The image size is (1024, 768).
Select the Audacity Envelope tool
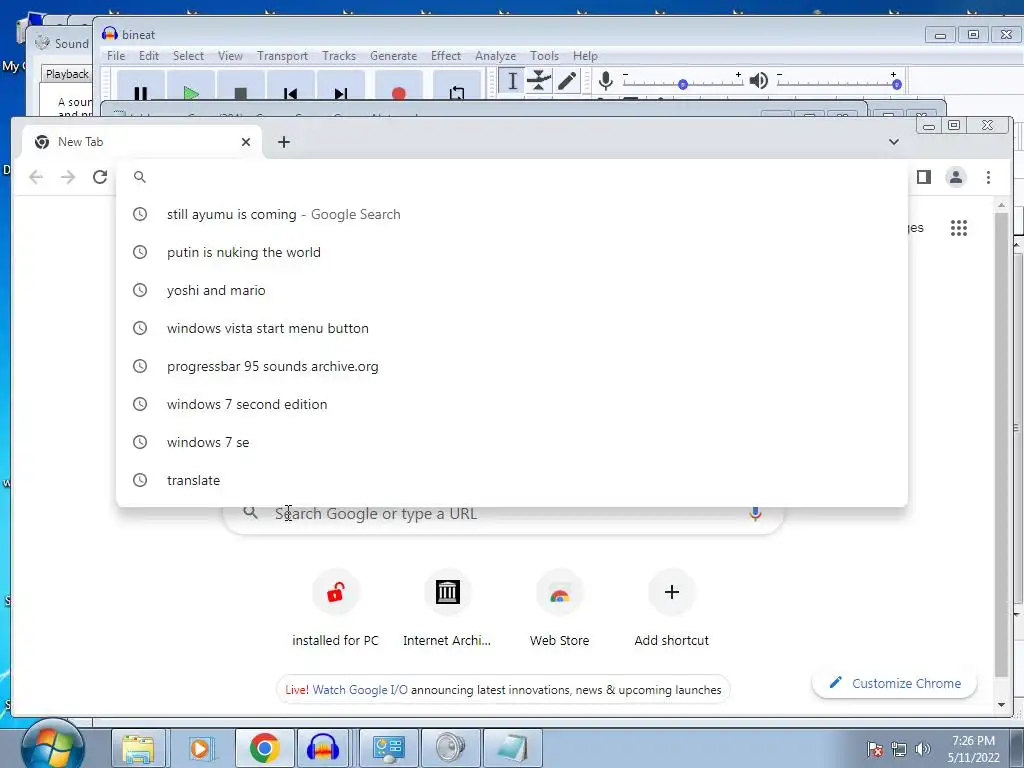[539, 81]
